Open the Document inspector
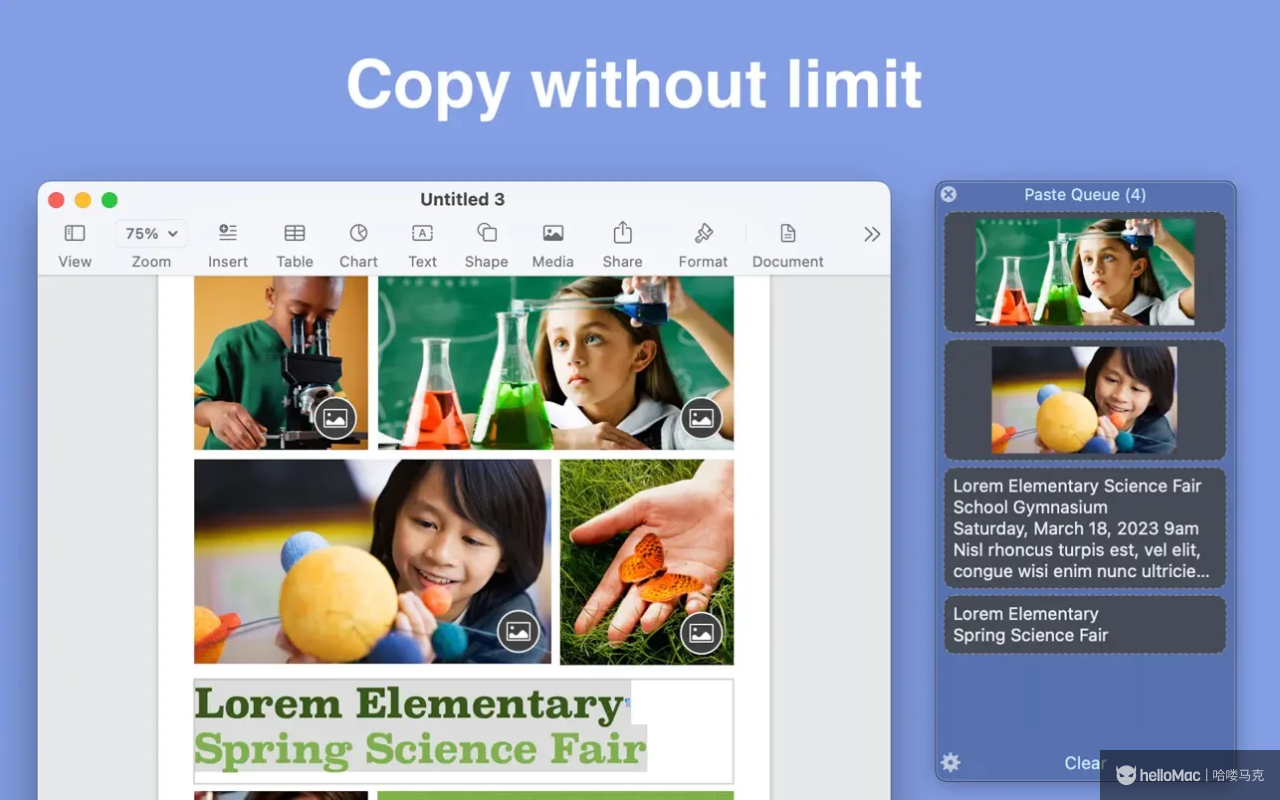Viewport: 1280px width, 800px height. pos(788,233)
